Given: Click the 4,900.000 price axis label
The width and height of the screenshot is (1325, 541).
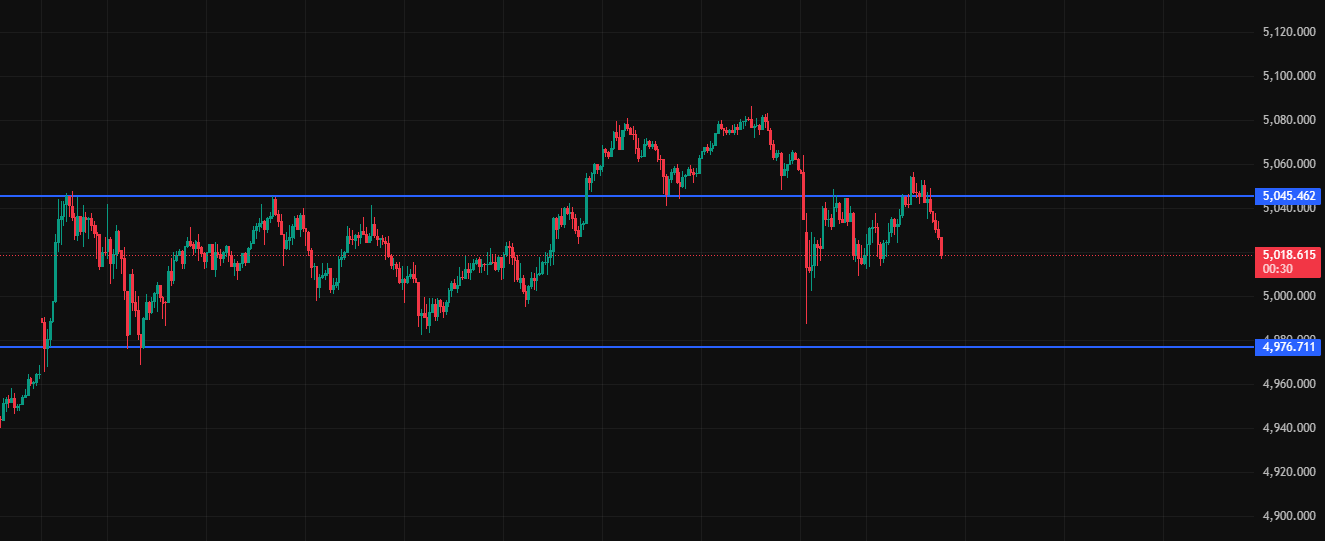Looking at the screenshot, I should (1288, 516).
